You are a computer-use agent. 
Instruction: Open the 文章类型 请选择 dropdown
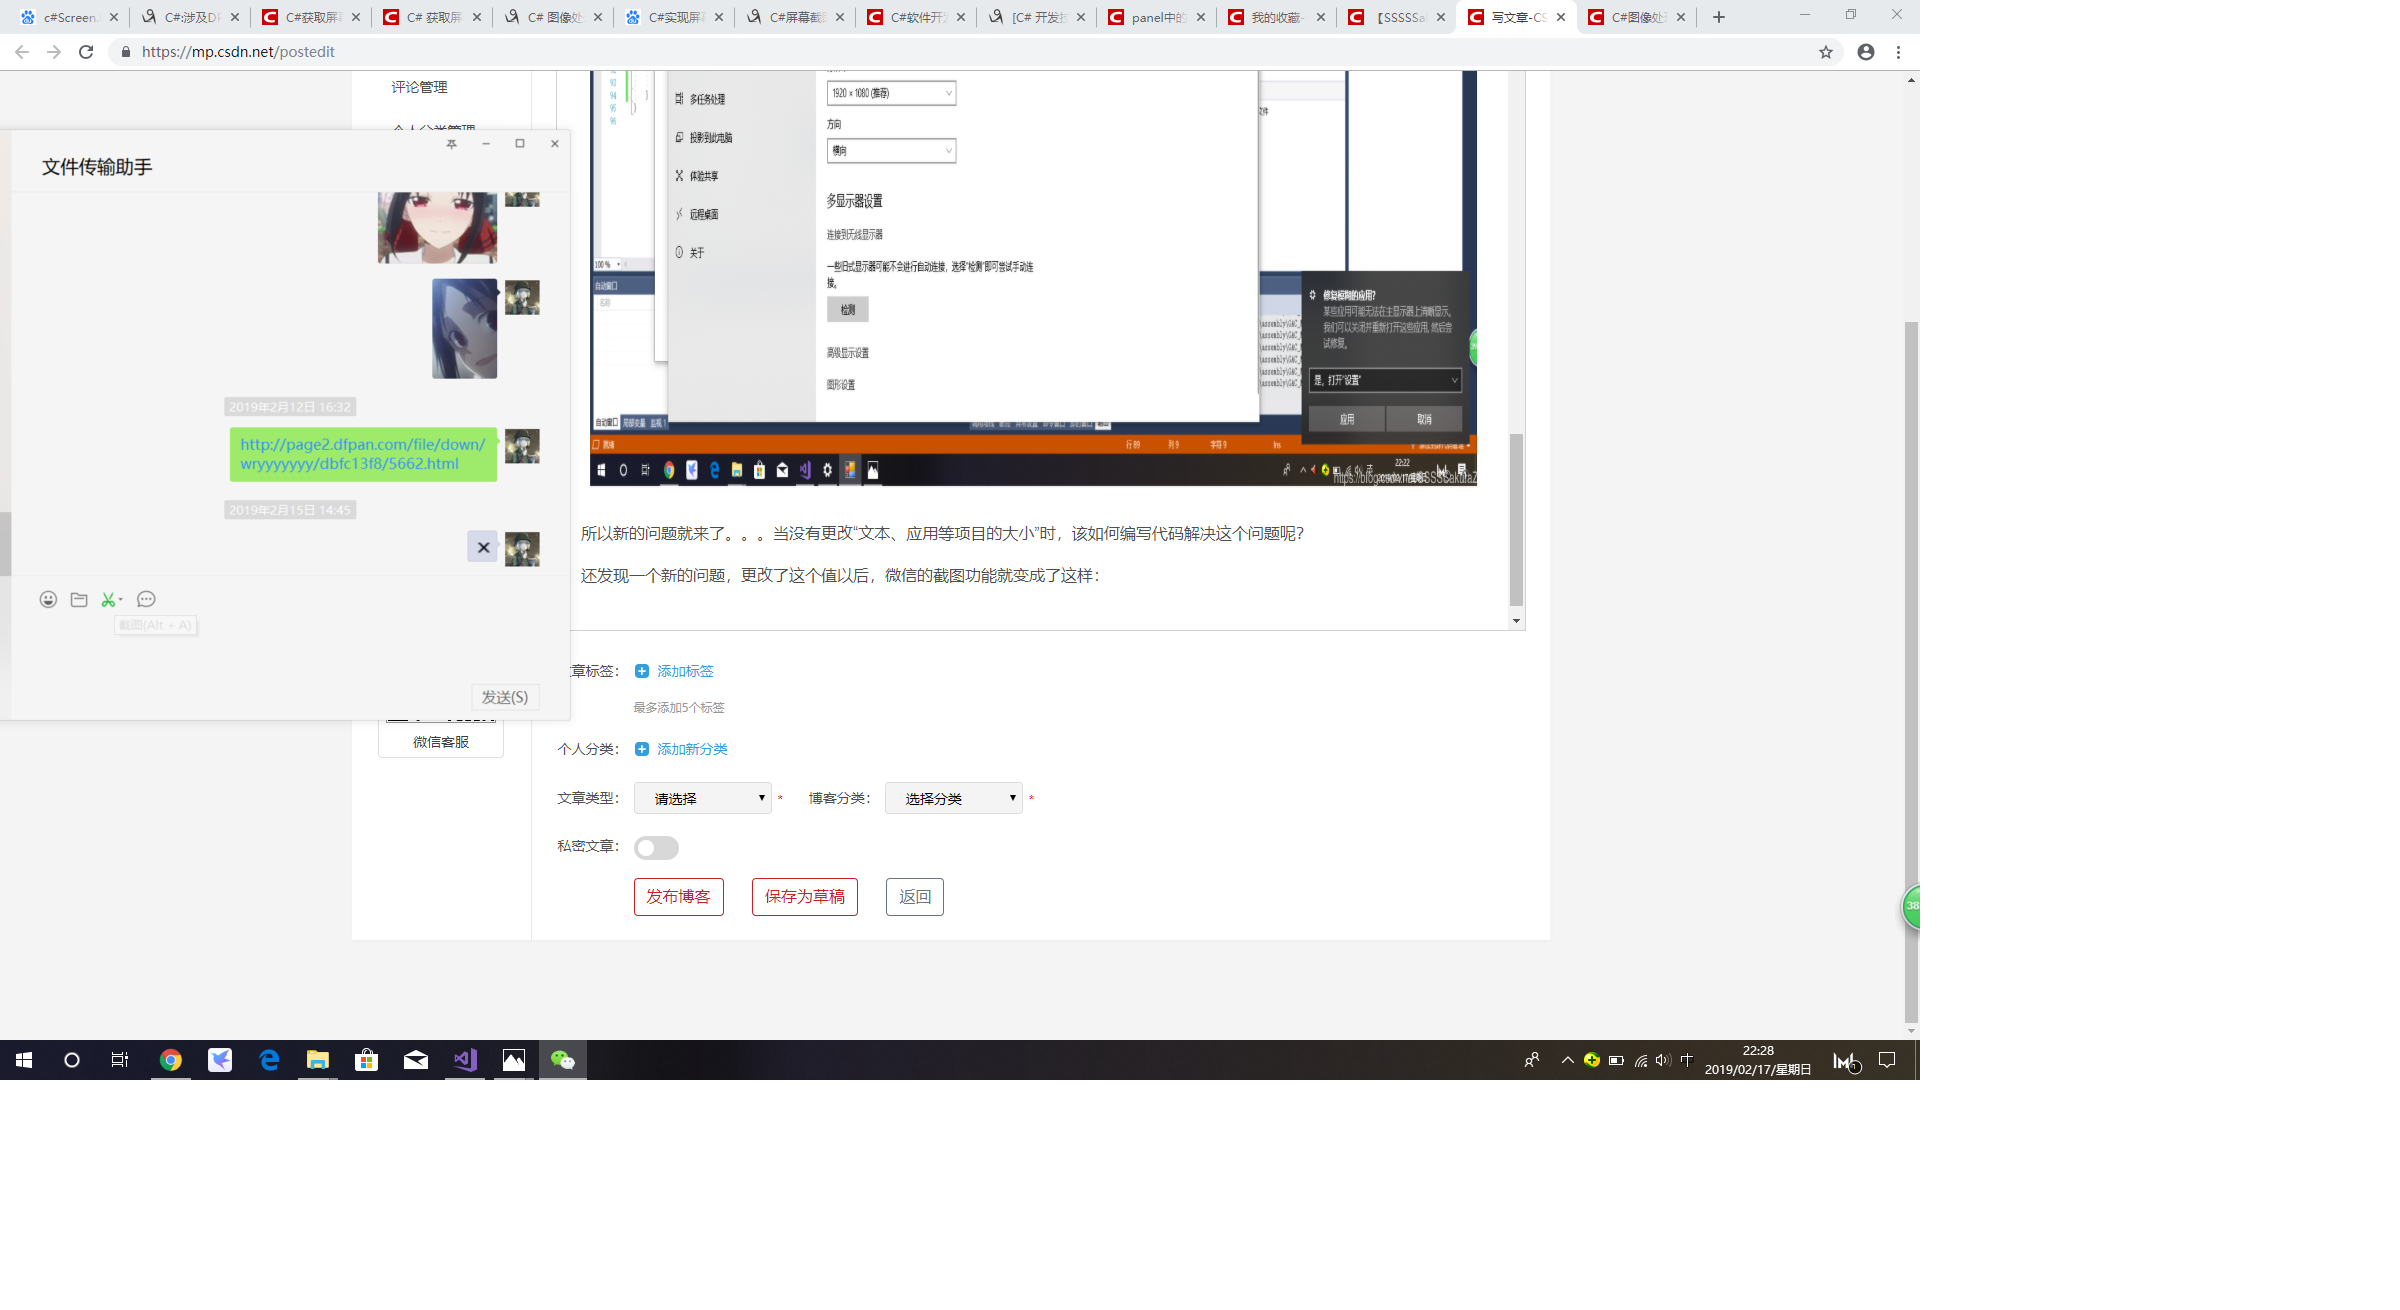(702, 798)
